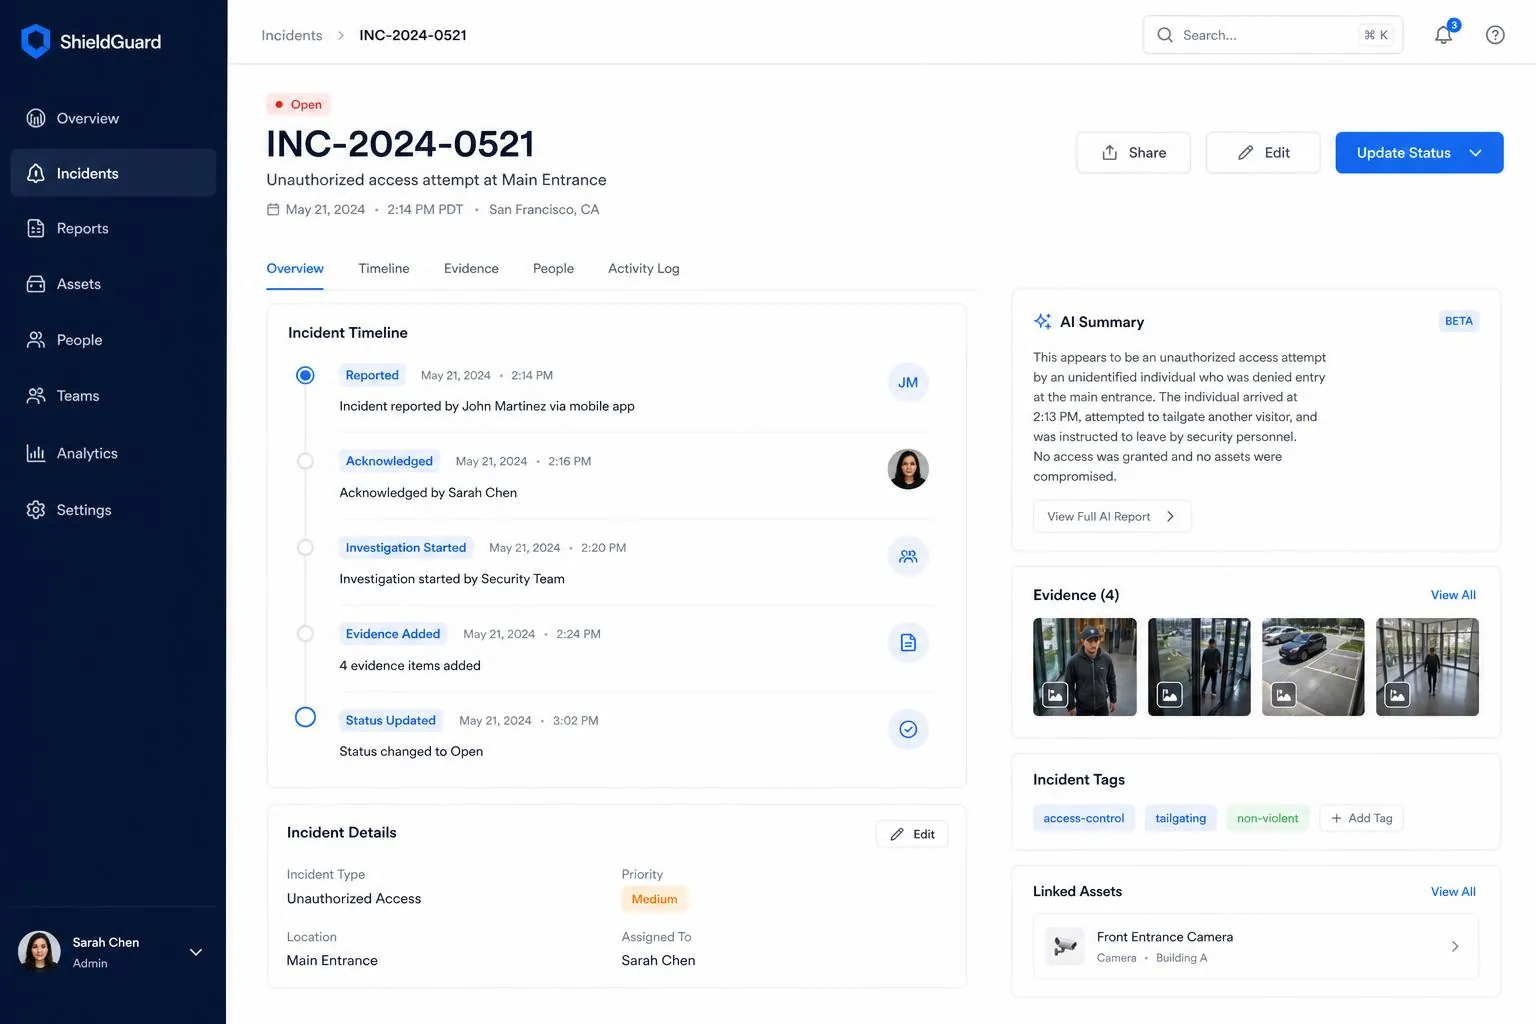The width and height of the screenshot is (1536, 1024).
Task: Click the Sarah Chen assignee name
Action: tap(658, 960)
